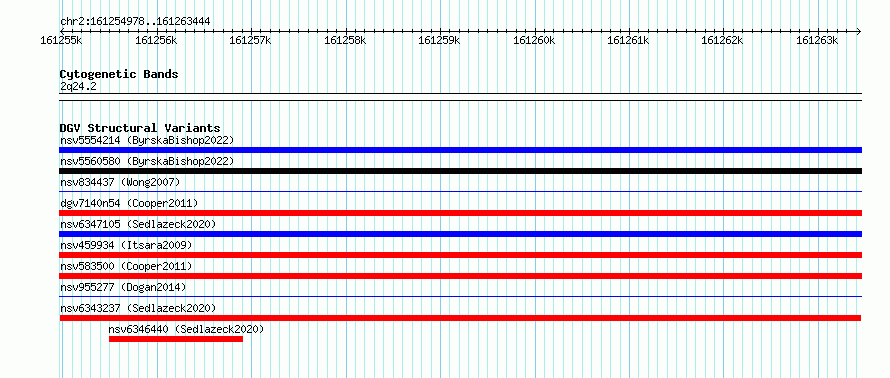Select the red bar under nsv583500
The height and width of the screenshot is (378, 890).
click(460, 276)
